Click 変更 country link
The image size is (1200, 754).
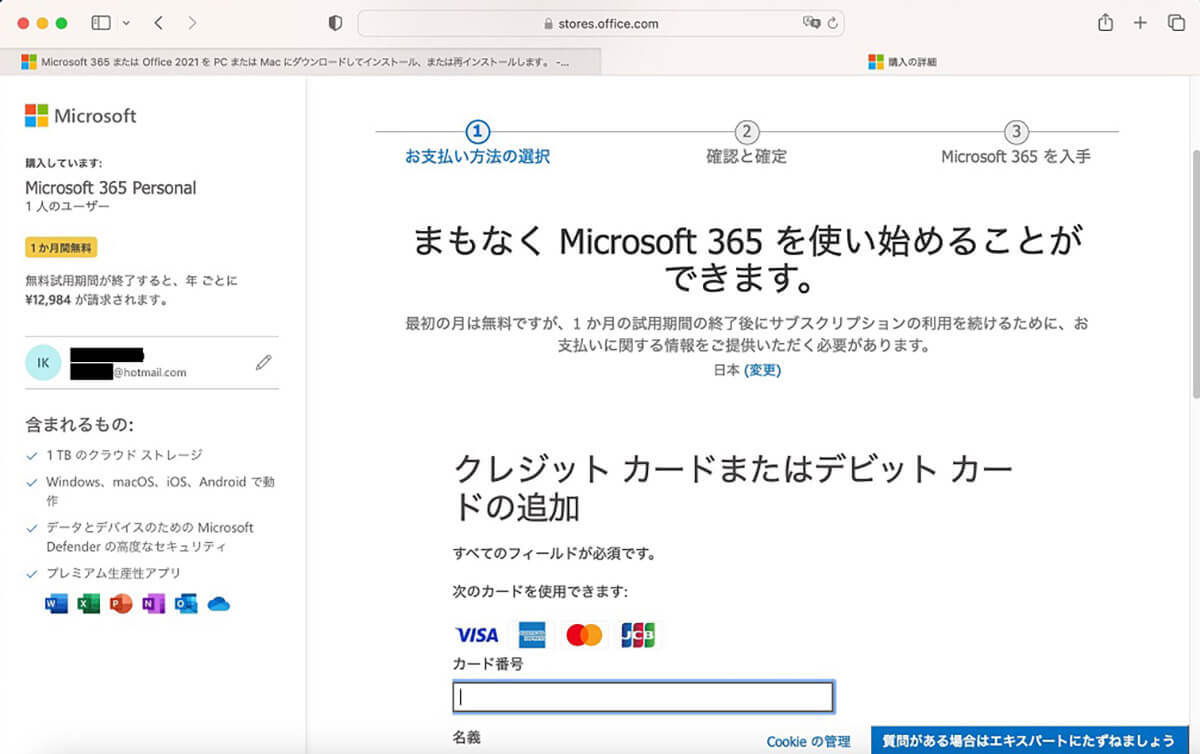click(x=763, y=370)
